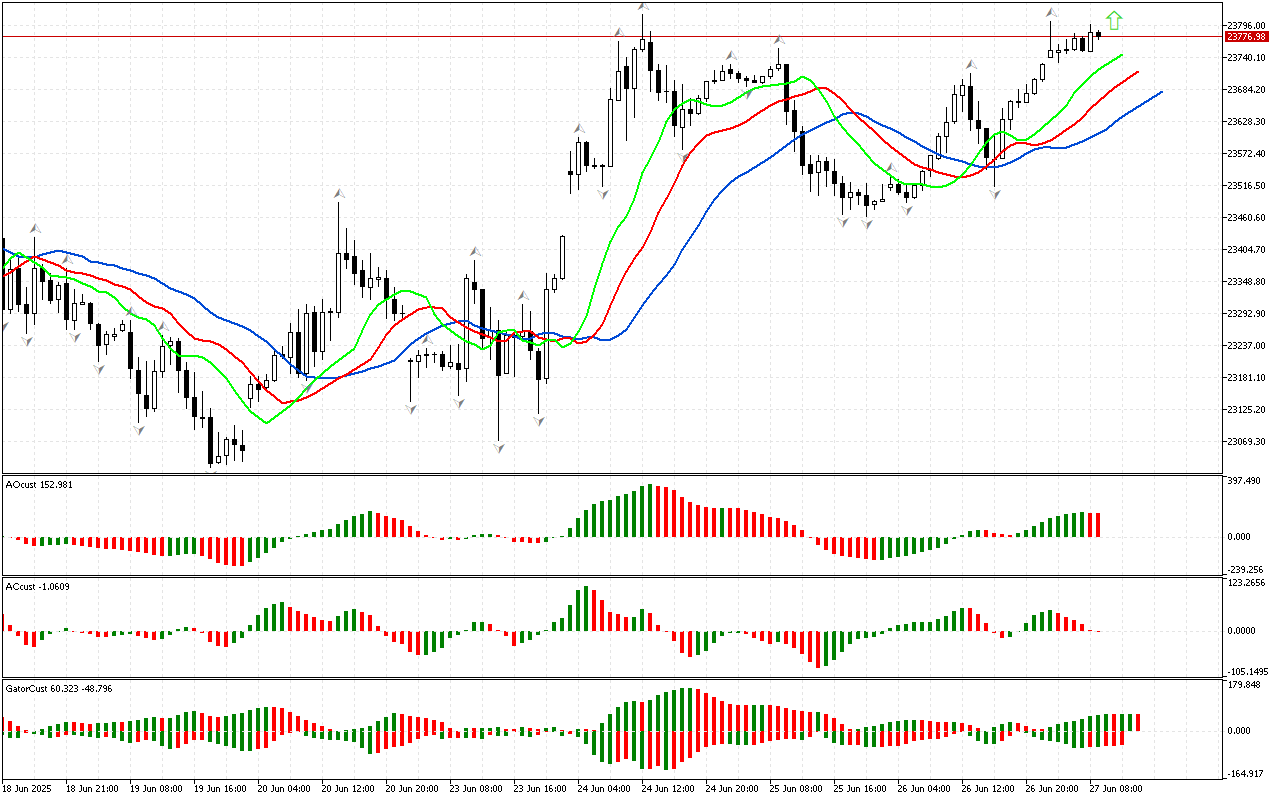Click the up fractal above the 20 Jun 12:00 spike
The width and height of the screenshot is (1280, 800).
(x=339, y=192)
